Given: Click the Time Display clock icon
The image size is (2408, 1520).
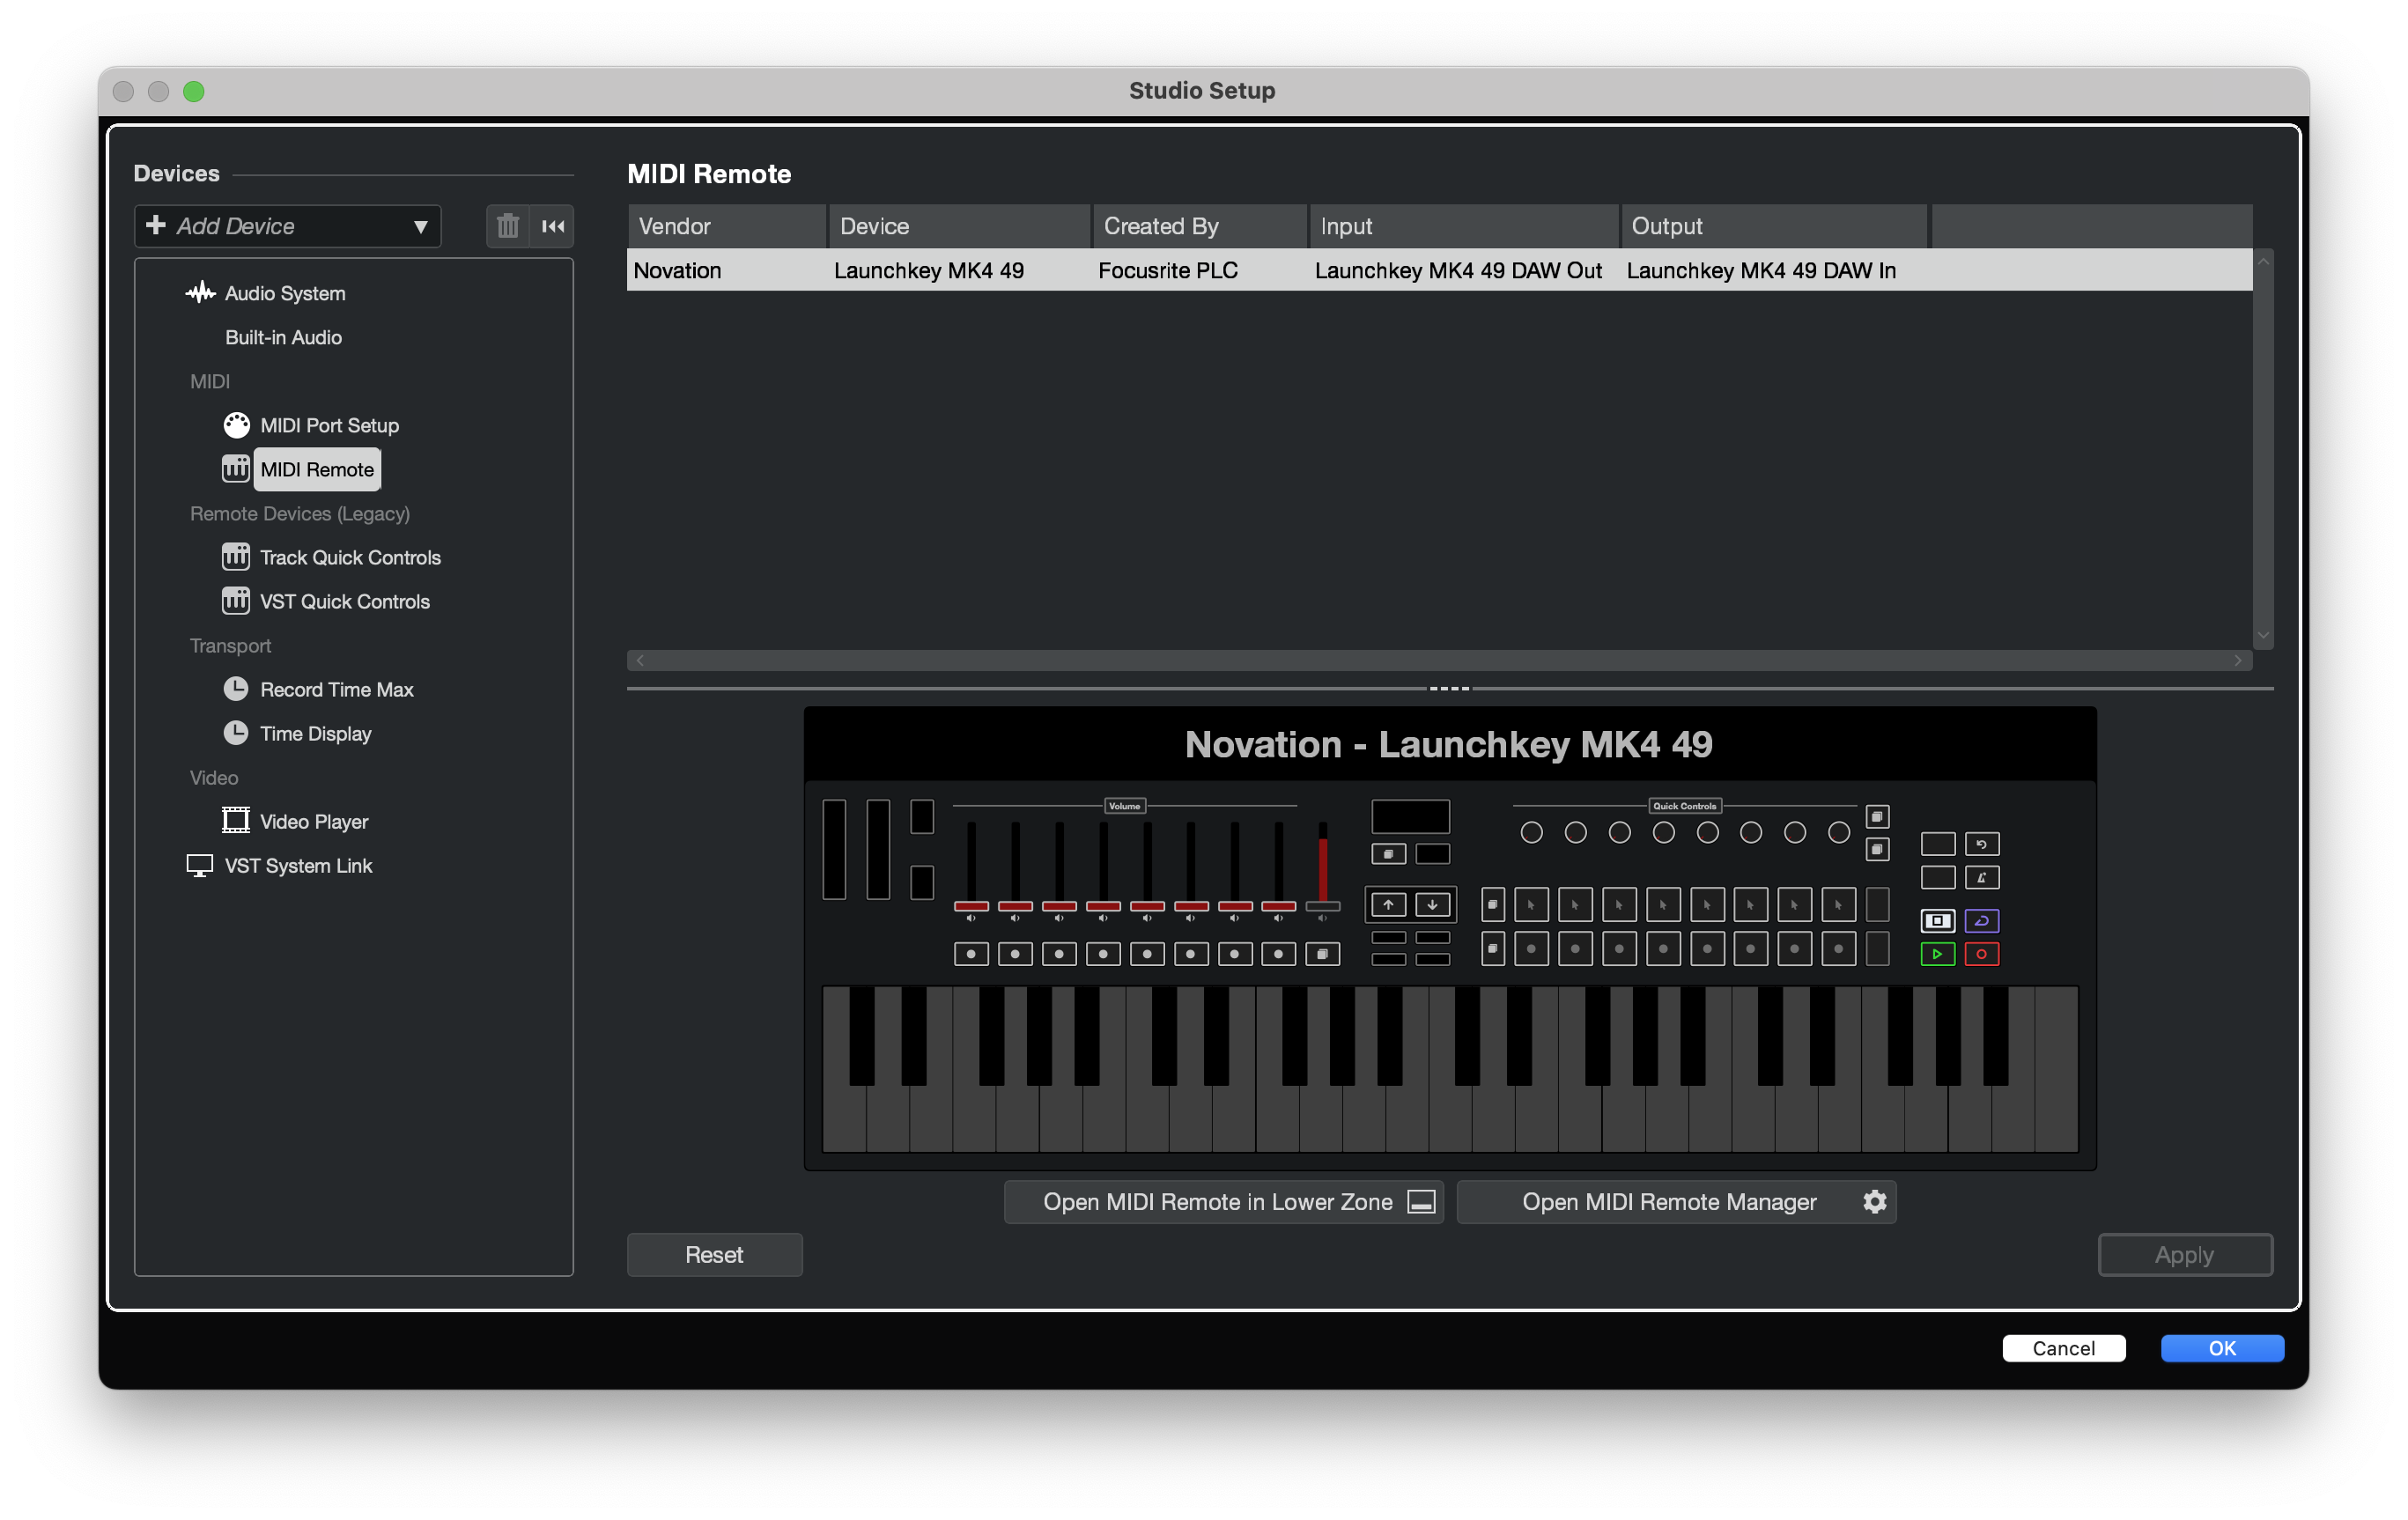Looking at the screenshot, I should [x=236, y=733].
